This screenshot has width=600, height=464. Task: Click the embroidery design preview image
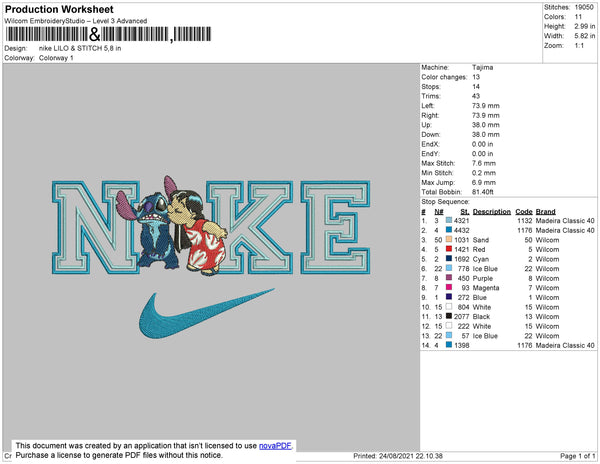[x=211, y=258]
